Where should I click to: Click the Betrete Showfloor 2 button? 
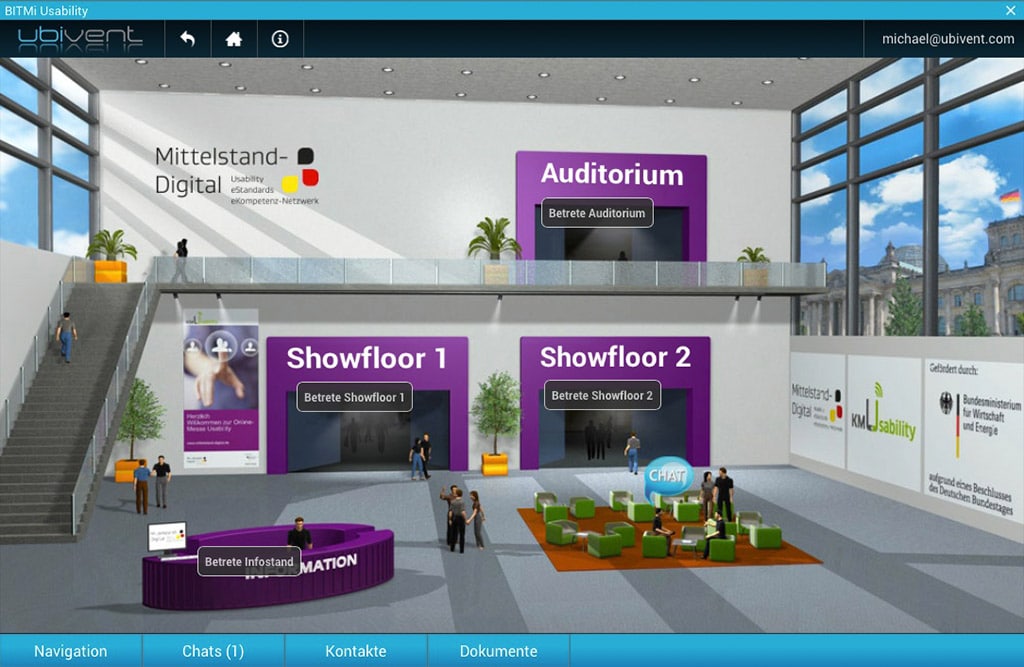[x=602, y=395]
